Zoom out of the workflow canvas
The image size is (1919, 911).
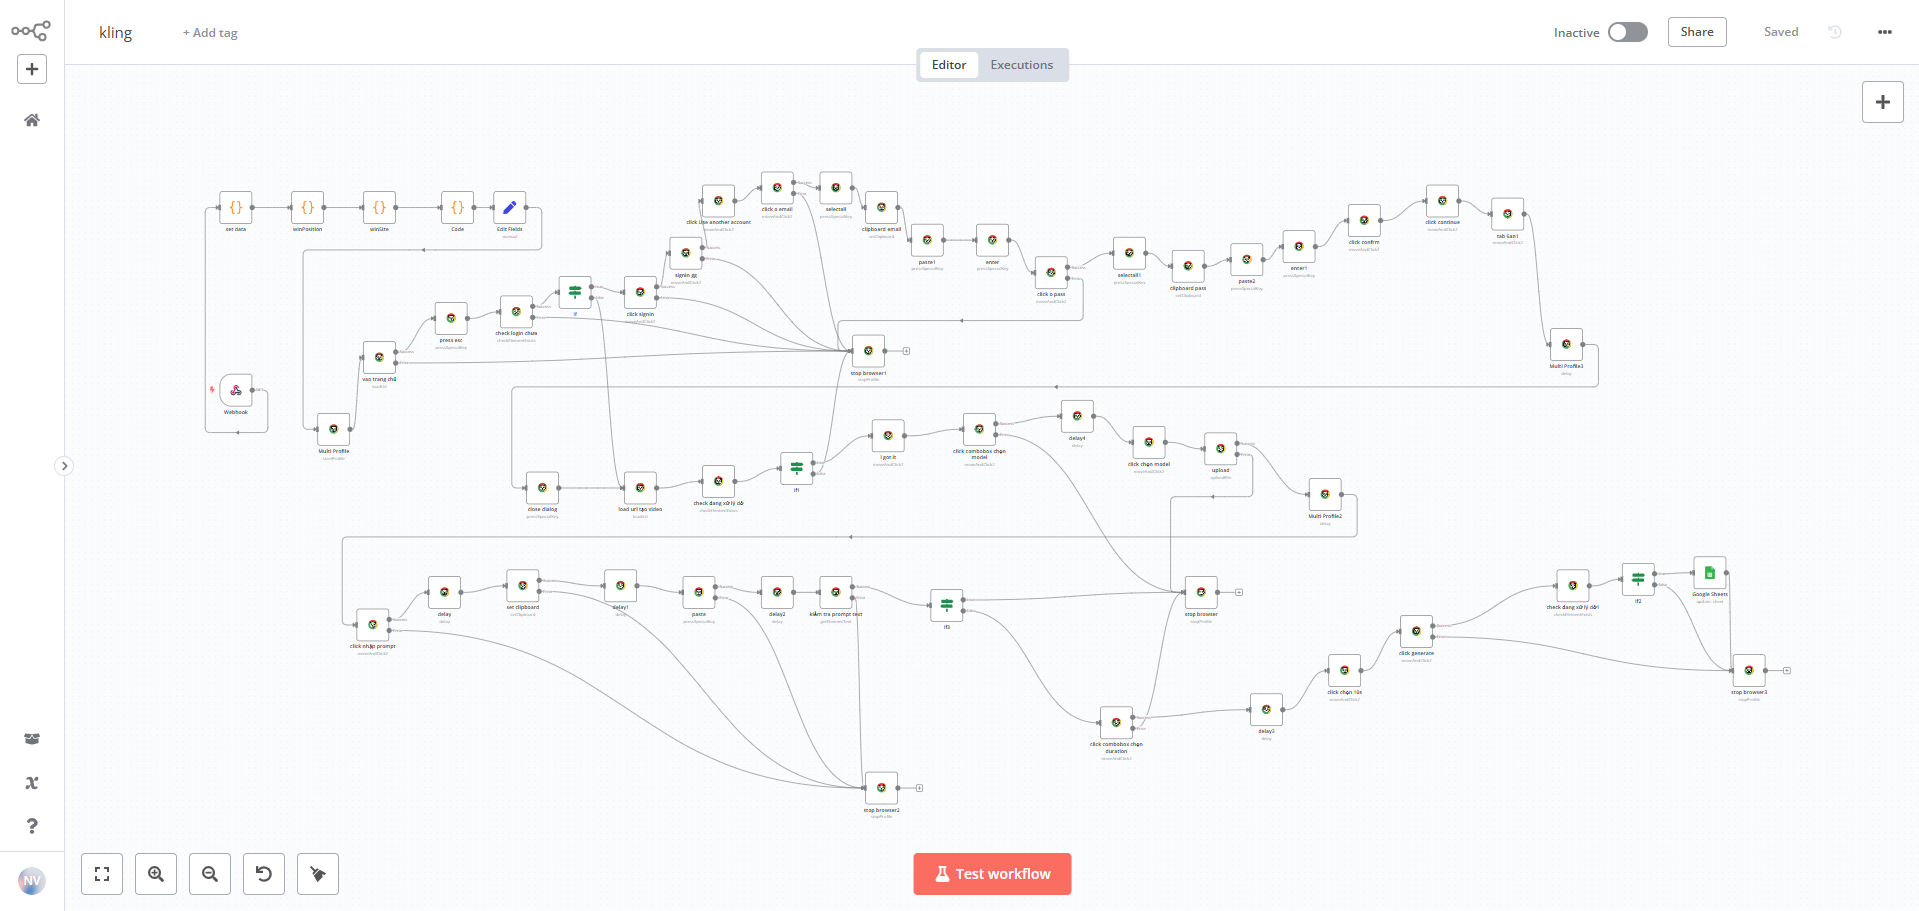point(210,874)
